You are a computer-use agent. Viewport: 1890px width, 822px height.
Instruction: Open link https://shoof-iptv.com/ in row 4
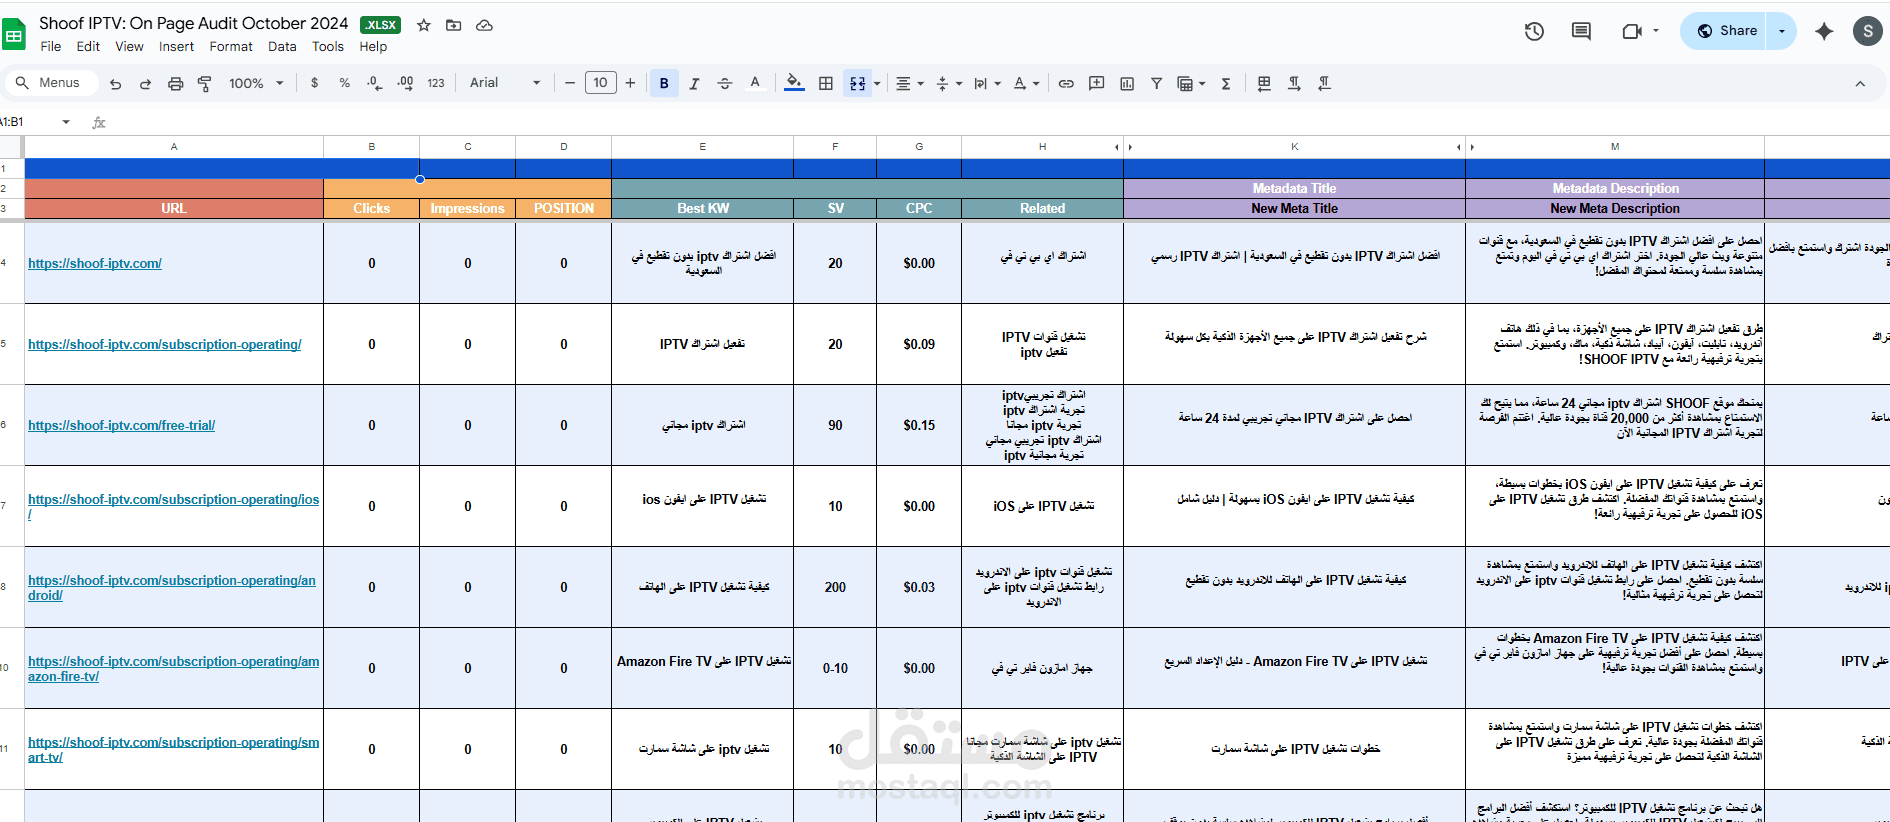click(x=95, y=263)
